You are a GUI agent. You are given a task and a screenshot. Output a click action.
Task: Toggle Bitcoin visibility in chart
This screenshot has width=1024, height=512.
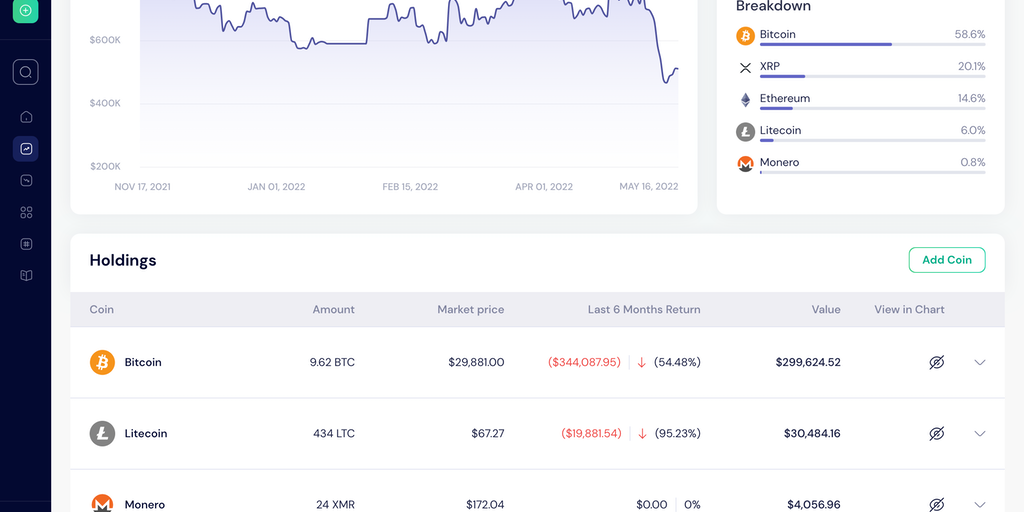(936, 362)
